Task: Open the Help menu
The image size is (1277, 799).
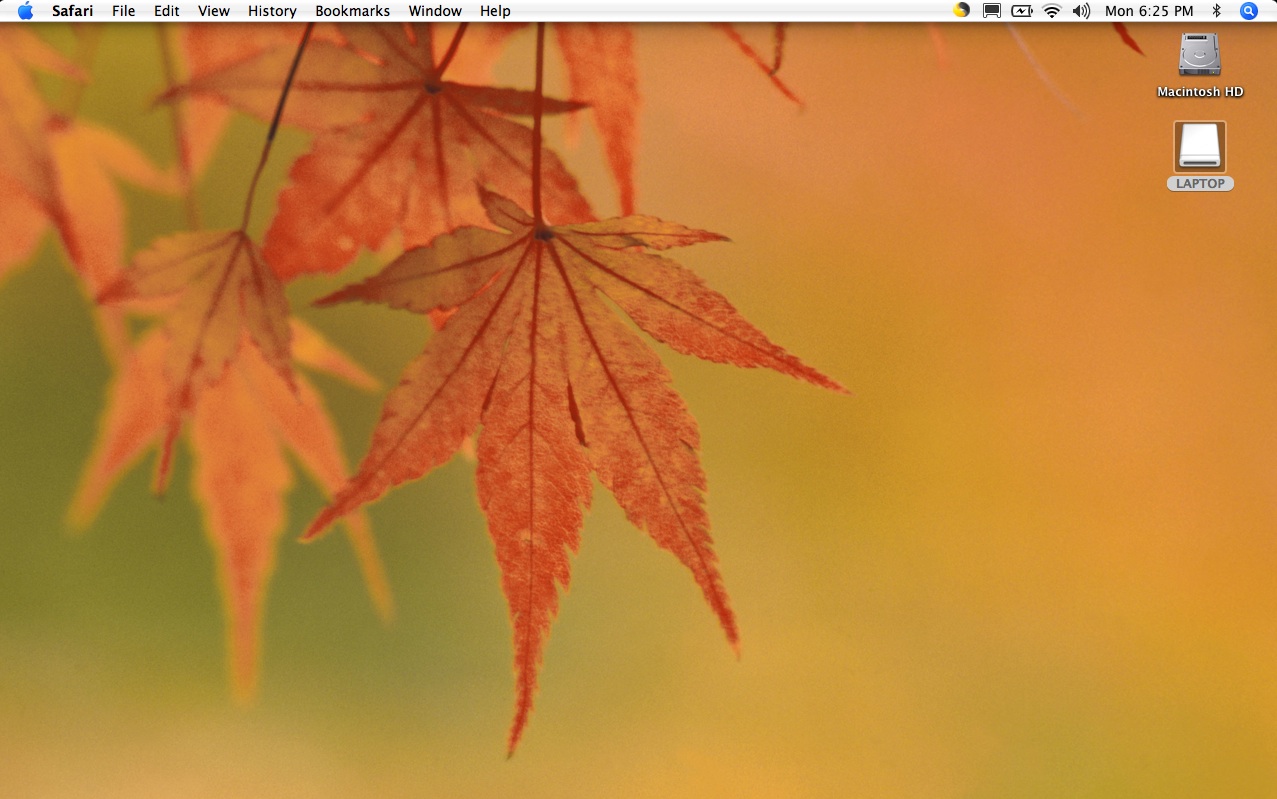Action: click(x=495, y=11)
